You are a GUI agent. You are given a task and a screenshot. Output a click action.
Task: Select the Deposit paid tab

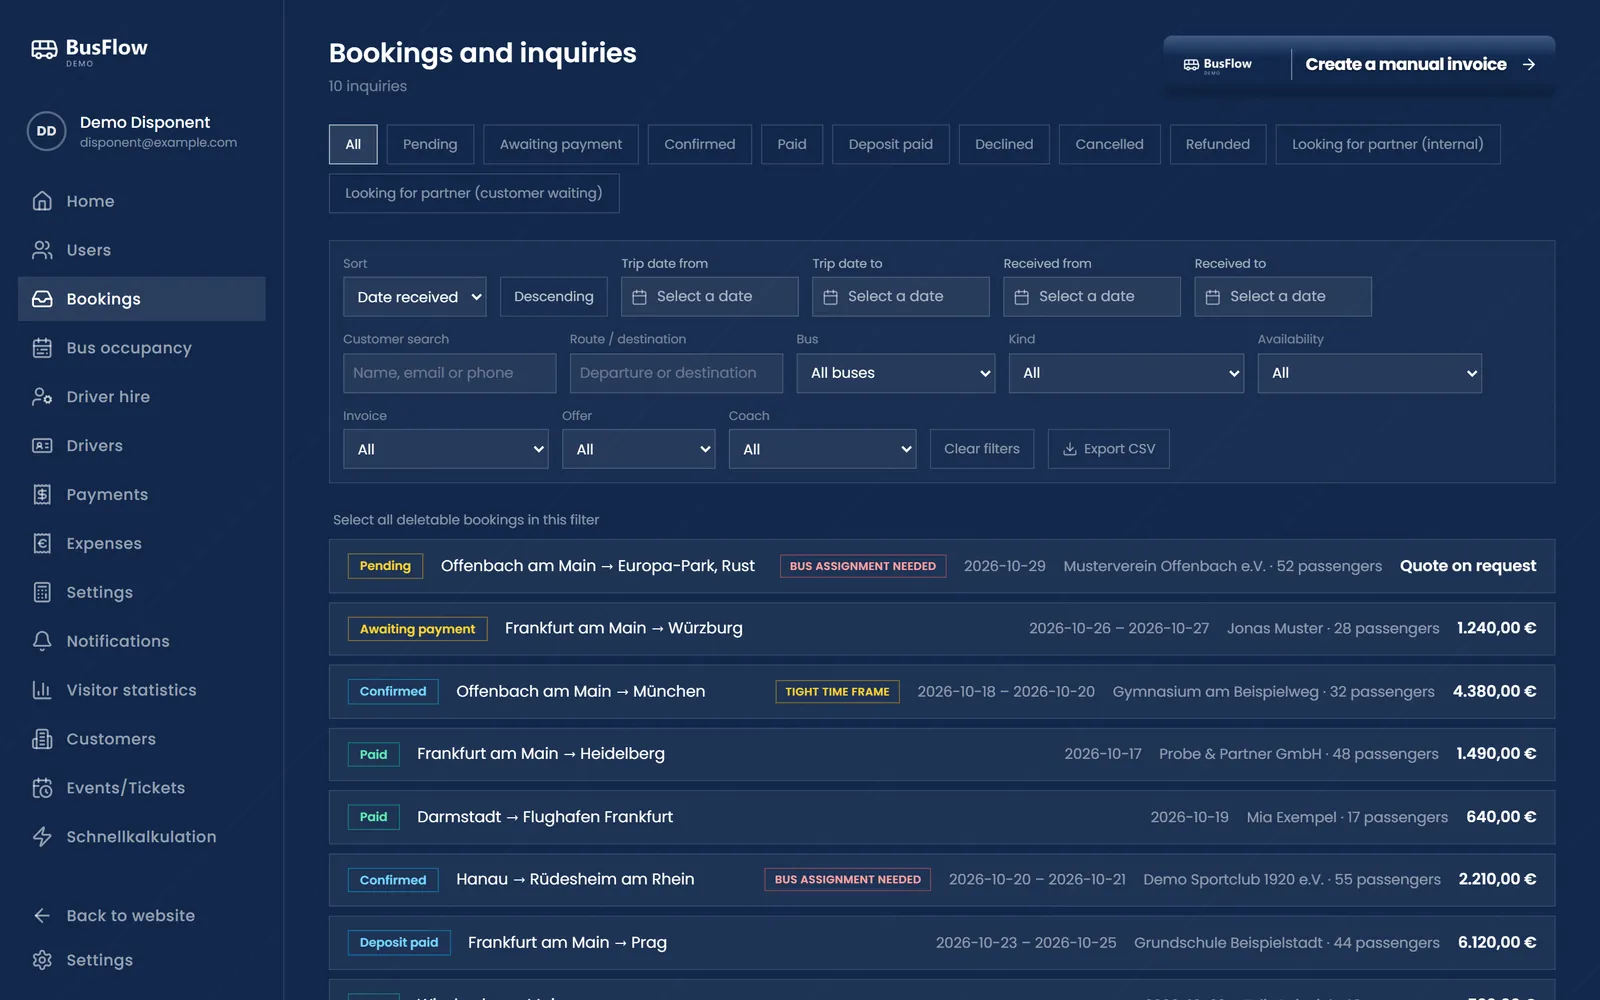coord(891,144)
